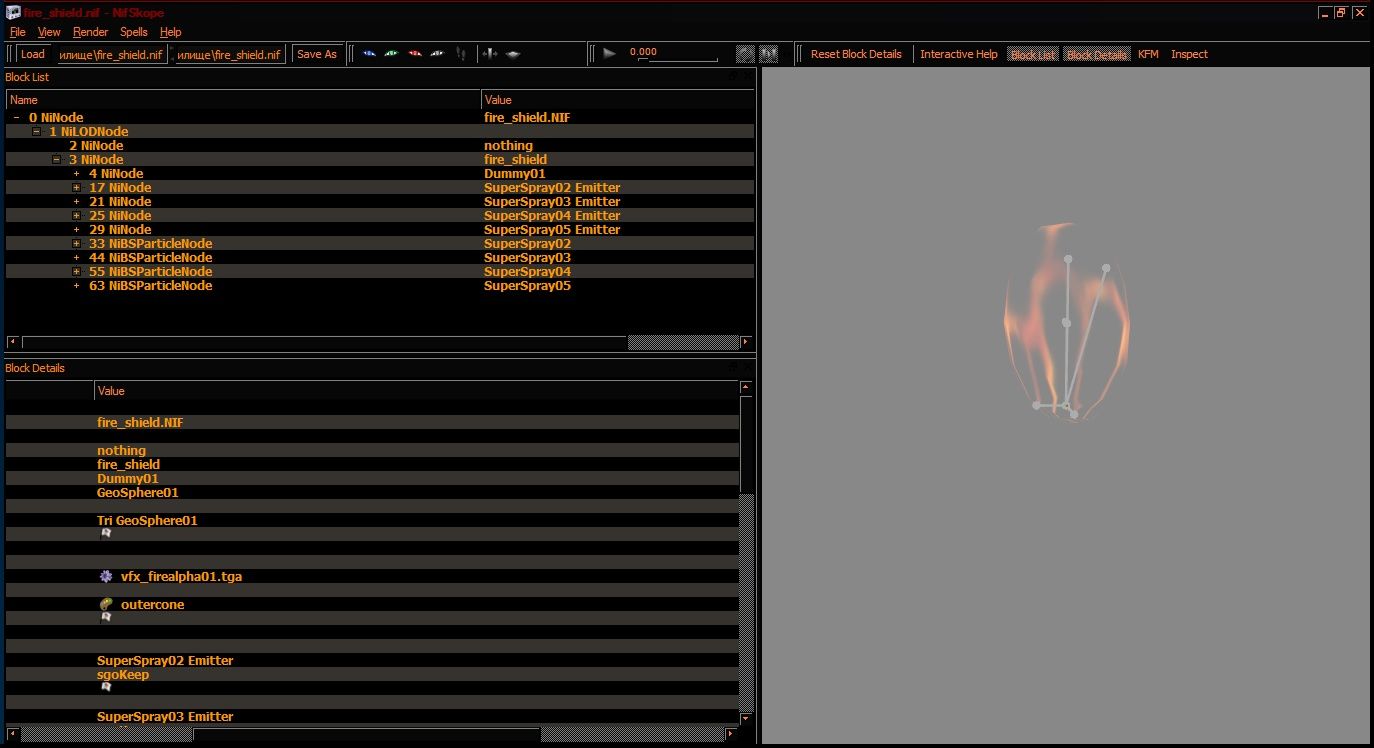Click Block List scrollbar right arrow
1374x748 pixels.
coord(746,342)
